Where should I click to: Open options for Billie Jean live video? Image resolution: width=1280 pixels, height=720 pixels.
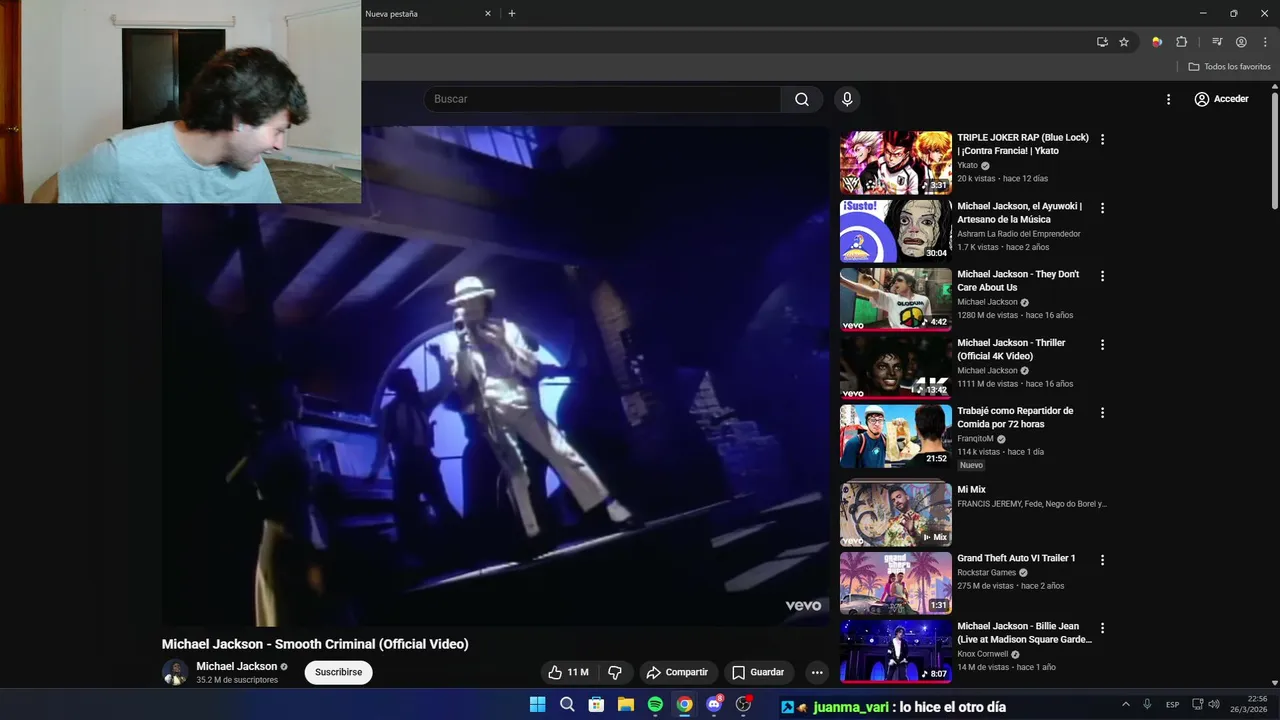1103,628
